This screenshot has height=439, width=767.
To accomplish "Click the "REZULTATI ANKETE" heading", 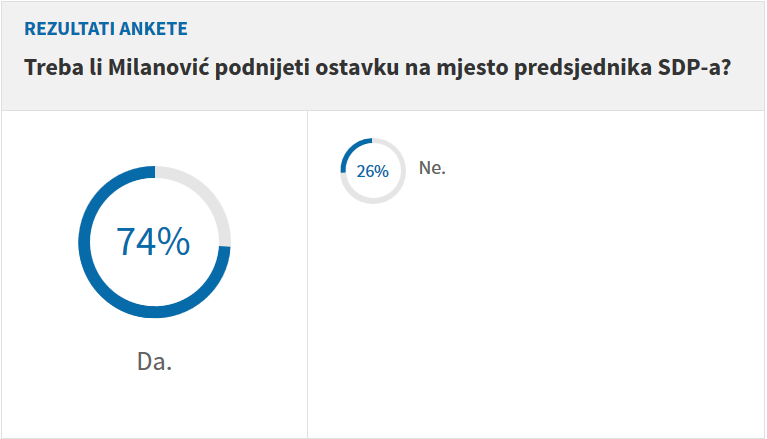I will pyautogui.click(x=105, y=28).
